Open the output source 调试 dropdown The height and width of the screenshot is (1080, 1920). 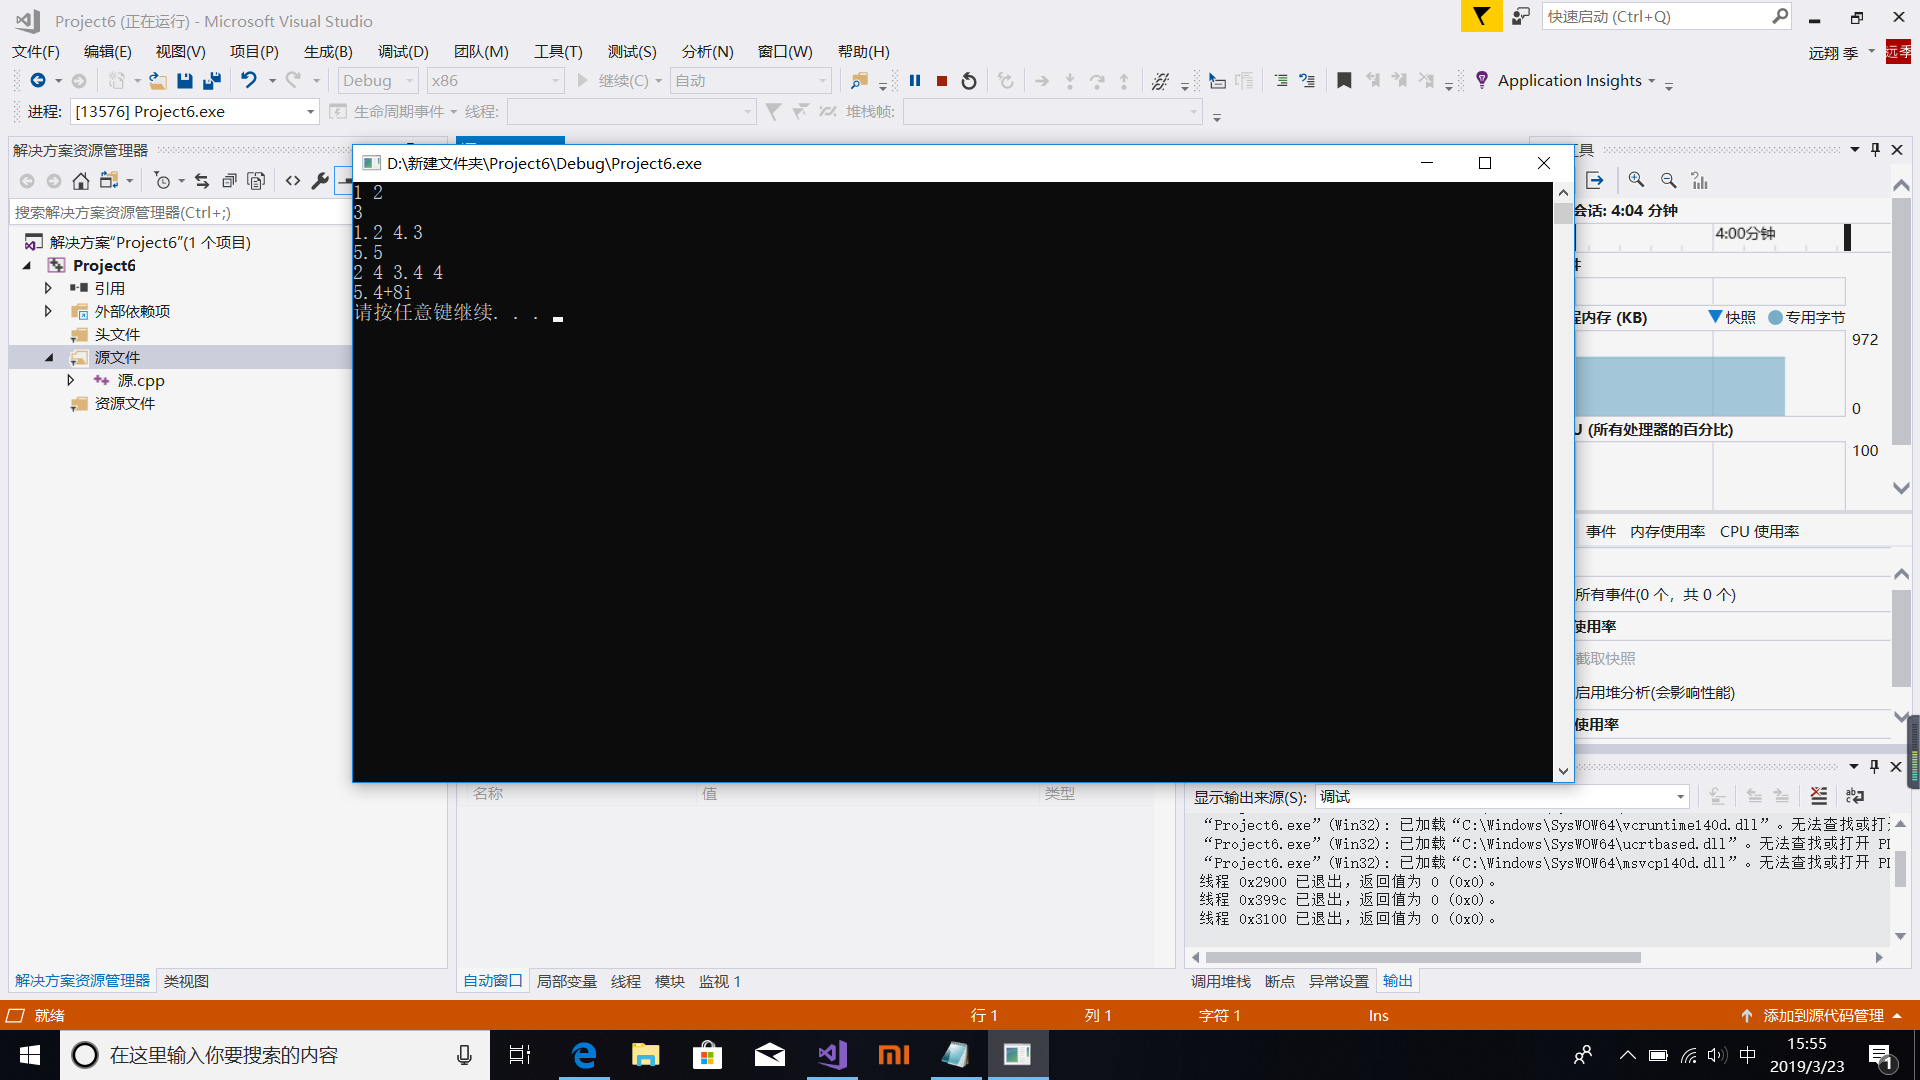point(1680,797)
